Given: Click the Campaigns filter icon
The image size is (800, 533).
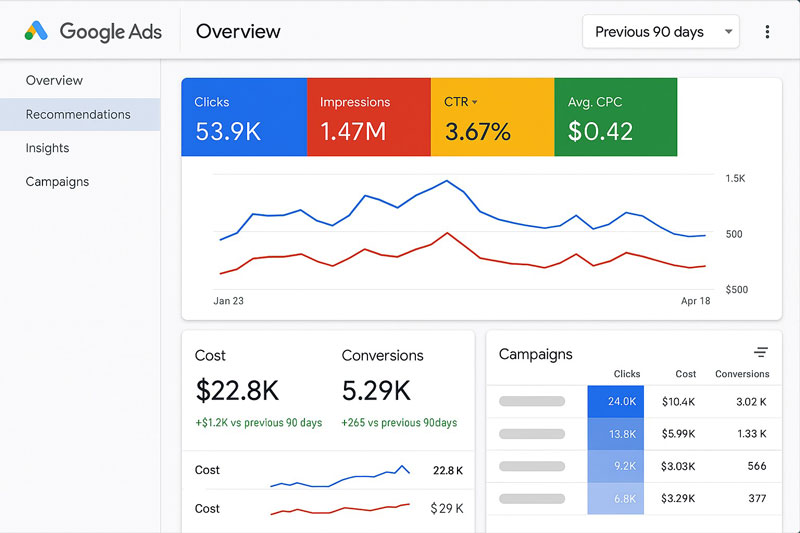Looking at the screenshot, I should (761, 353).
